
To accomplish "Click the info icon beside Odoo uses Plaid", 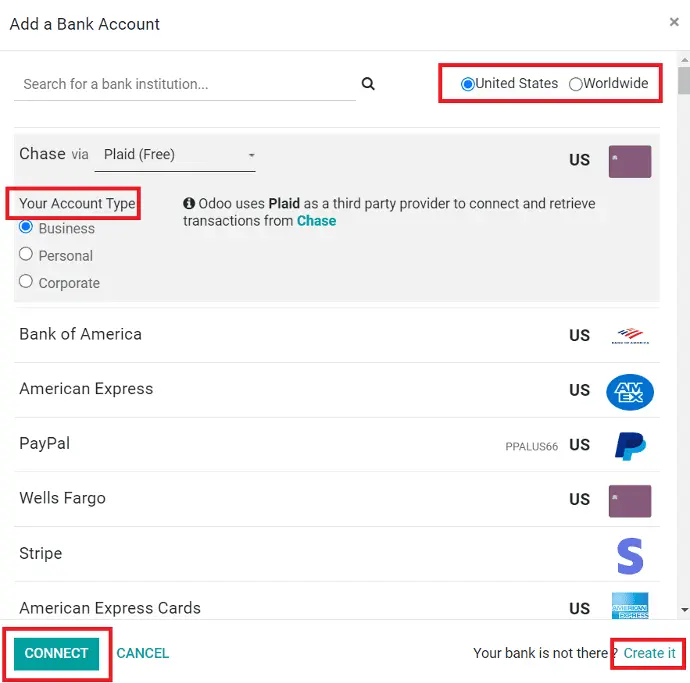I will pyautogui.click(x=189, y=203).
